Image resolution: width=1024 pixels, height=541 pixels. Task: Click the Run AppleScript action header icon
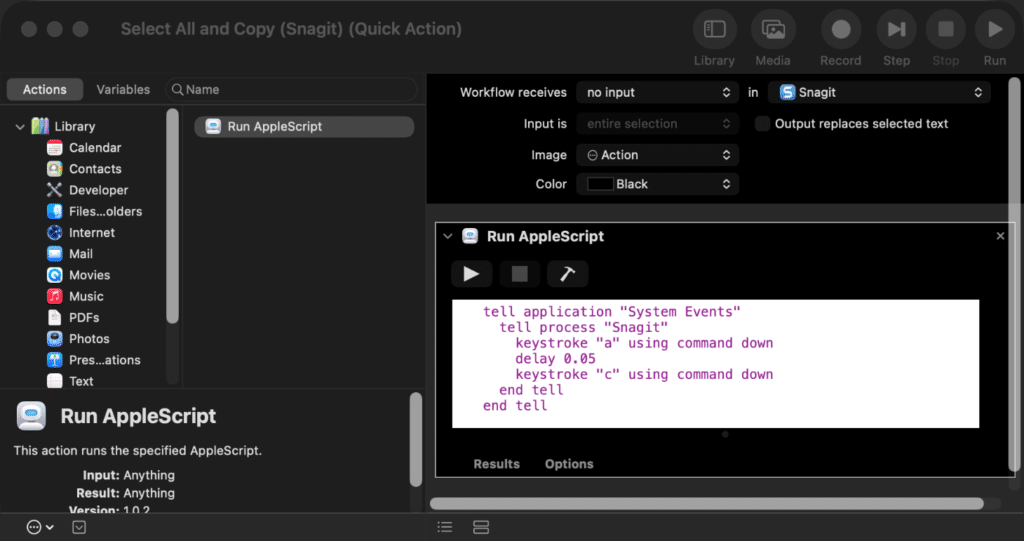click(470, 236)
